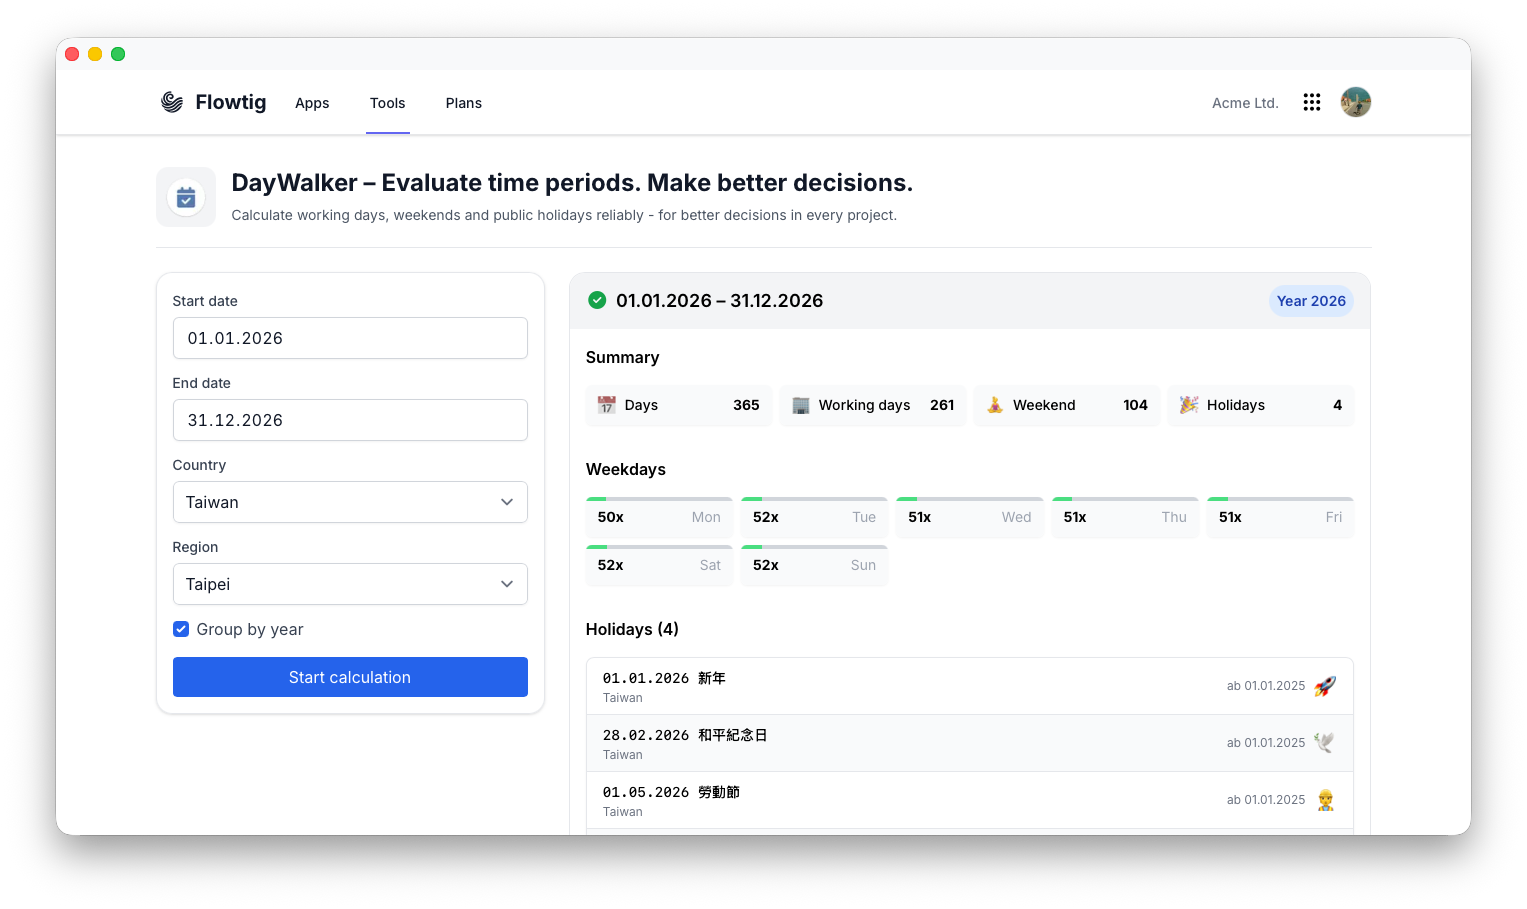Screen dimensions: 1527x909
Task: Click the 50x Mon progress bar card
Action: [659, 517]
